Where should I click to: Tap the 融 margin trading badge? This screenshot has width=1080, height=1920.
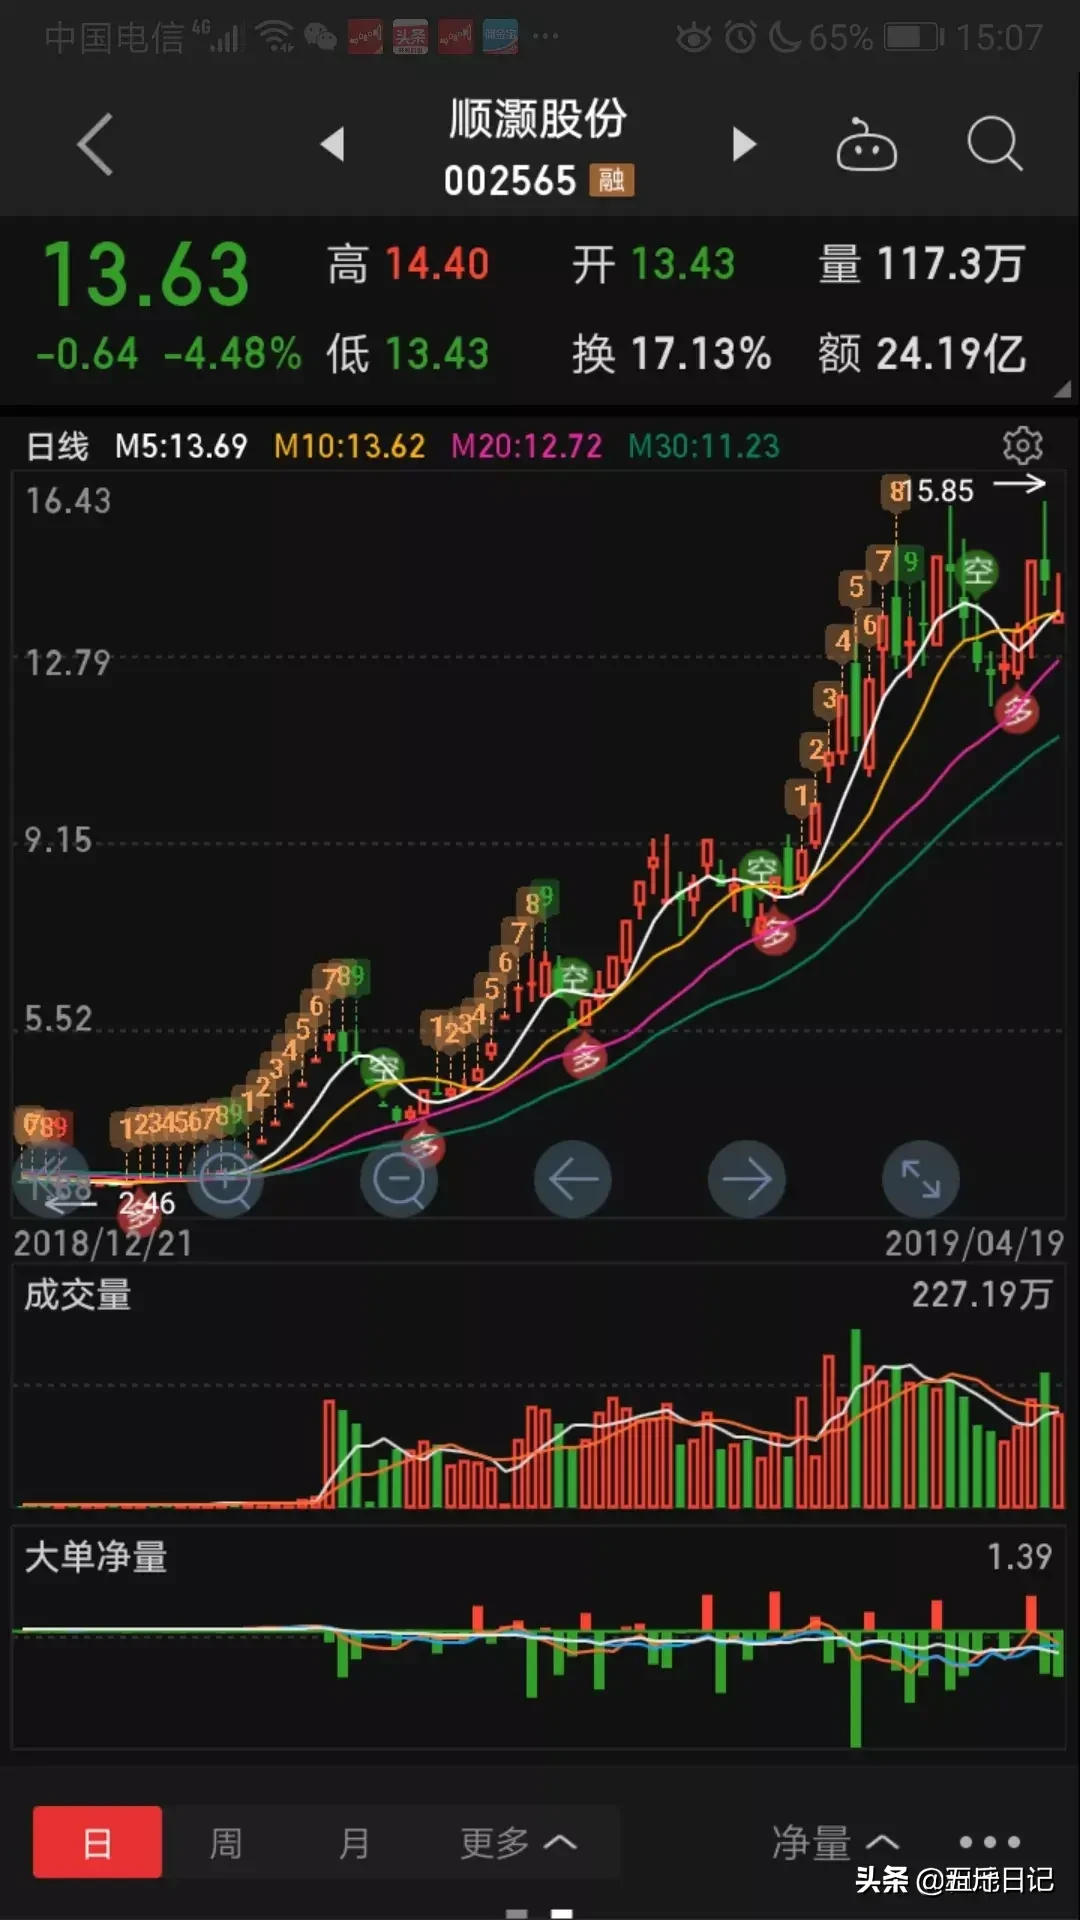pyautogui.click(x=611, y=180)
